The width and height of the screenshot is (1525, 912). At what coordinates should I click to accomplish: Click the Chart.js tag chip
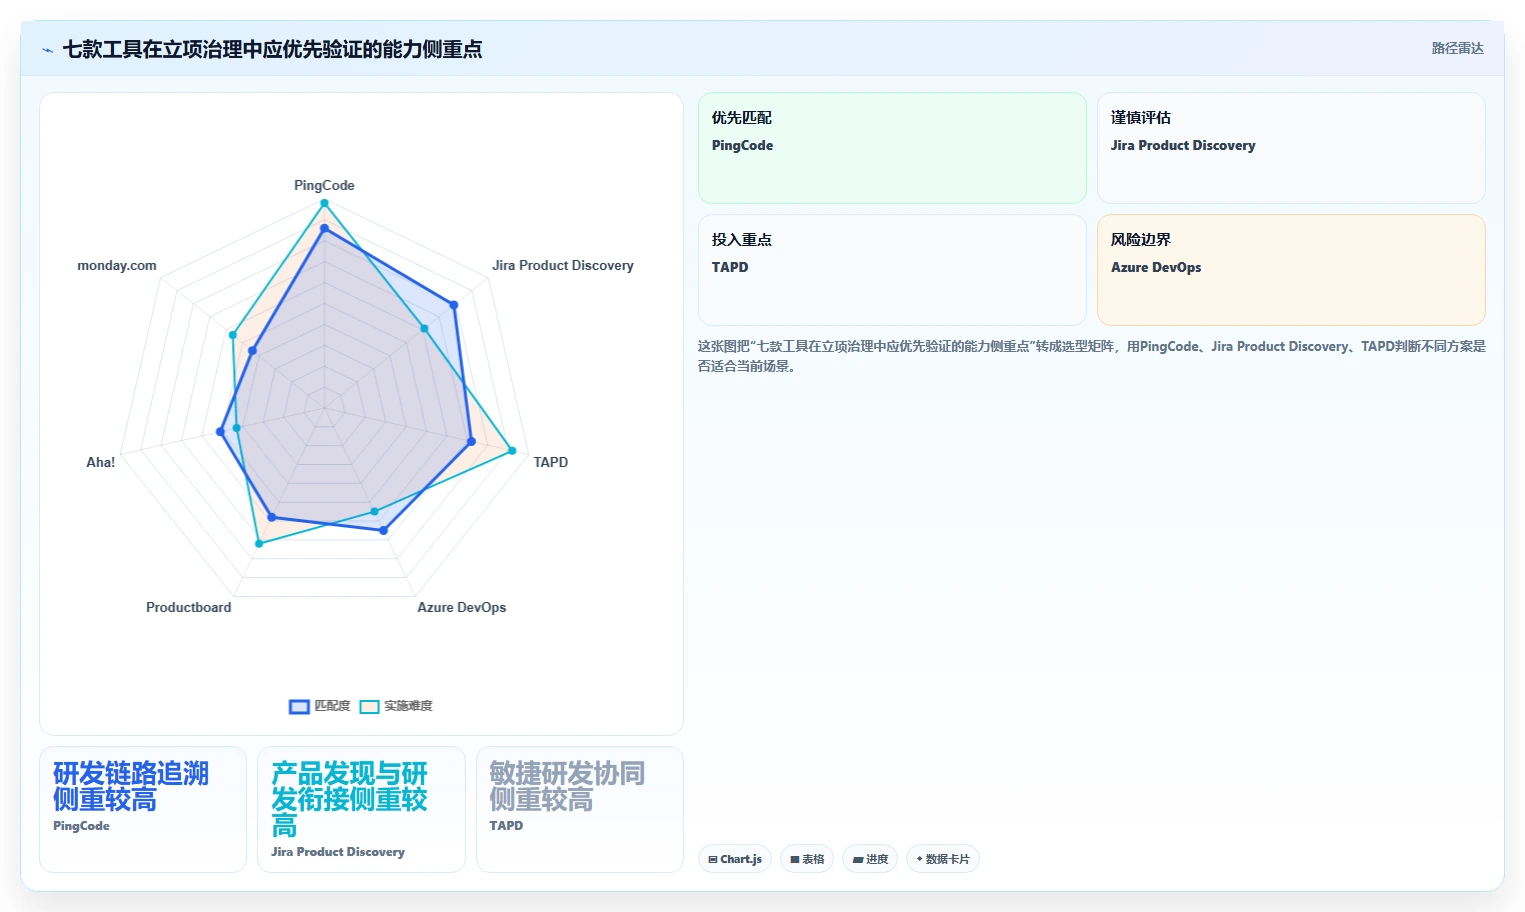click(x=735, y=859)
